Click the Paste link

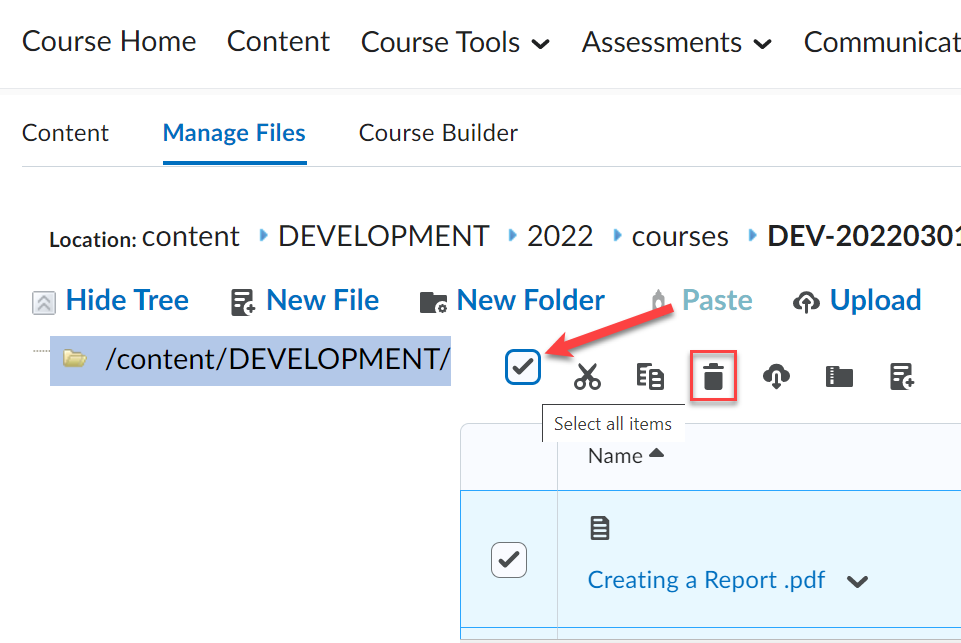click(x=717, y=300)
